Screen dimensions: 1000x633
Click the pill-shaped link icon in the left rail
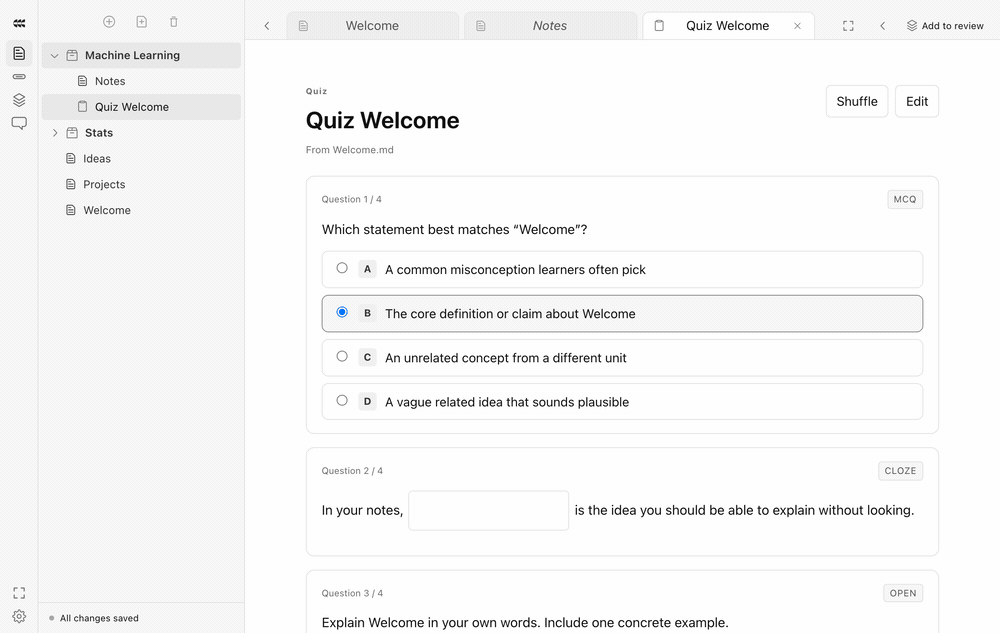pos(19,77)
